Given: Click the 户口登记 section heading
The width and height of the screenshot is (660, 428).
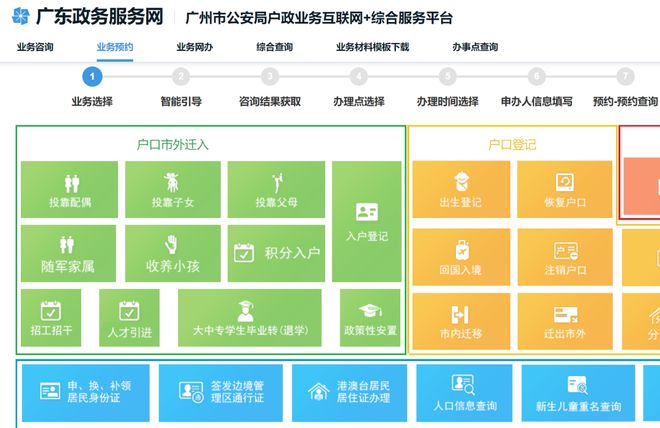Looking at the screenshot, I should [512, 144].
